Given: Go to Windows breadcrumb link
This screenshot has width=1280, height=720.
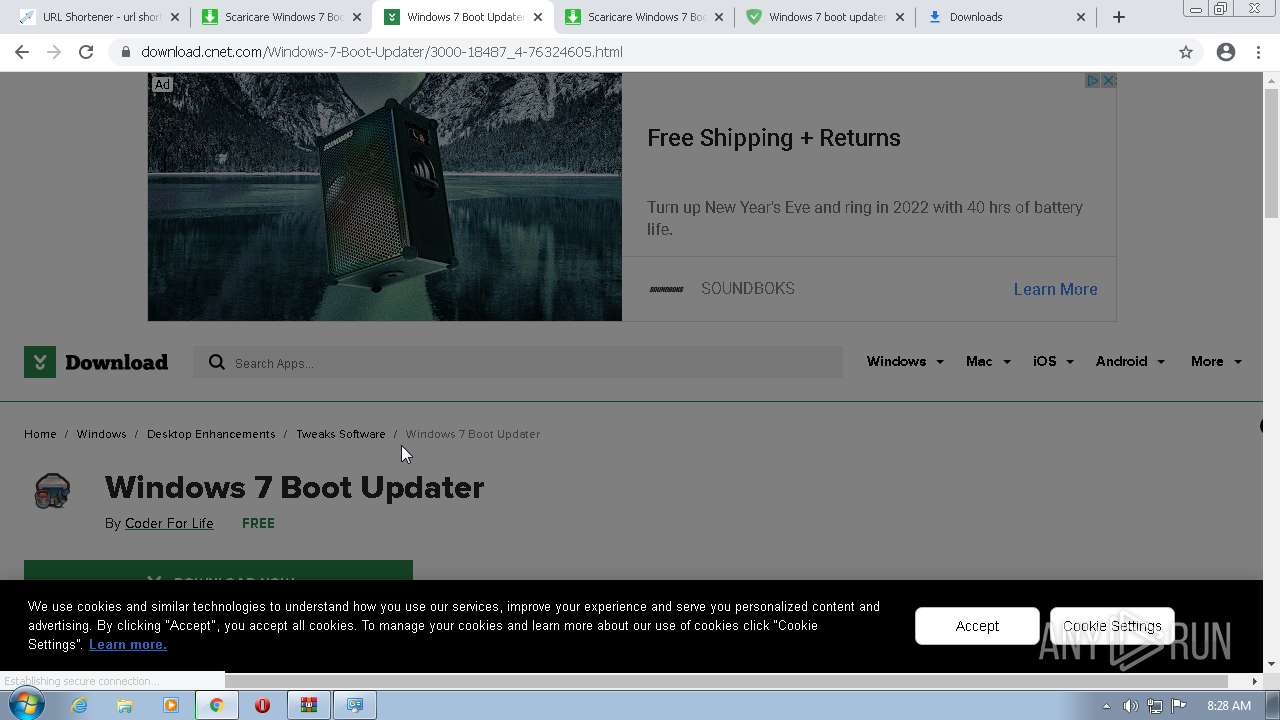Looking at the screenshot, I should 101,434.
